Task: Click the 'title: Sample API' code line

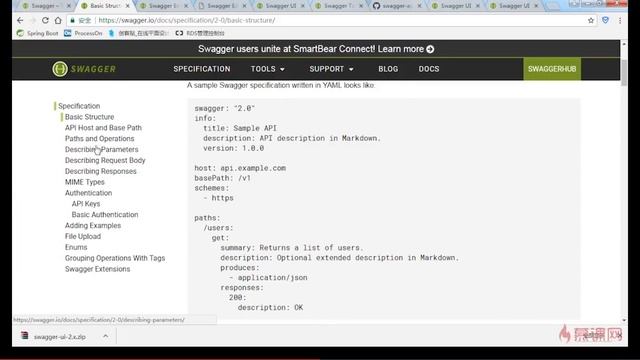Action: click(240, 128)
